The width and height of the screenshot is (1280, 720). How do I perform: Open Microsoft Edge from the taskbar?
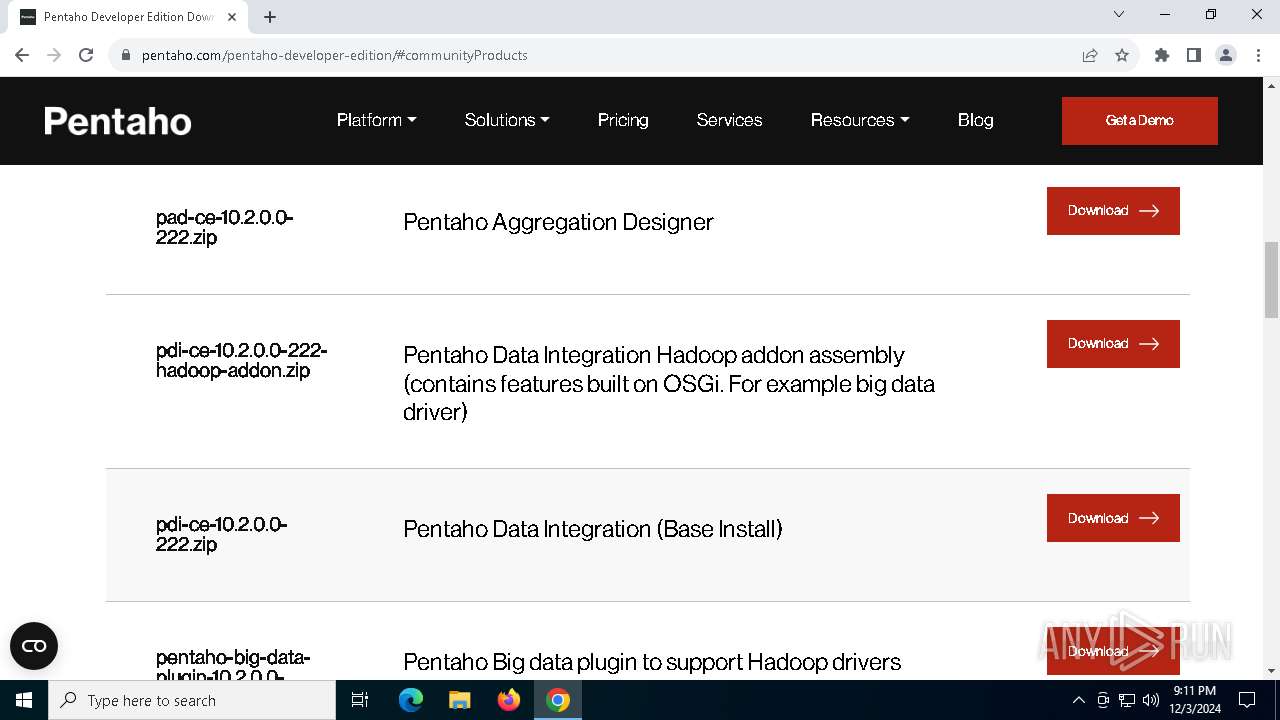pyautogui.click(x=411, y=700)
